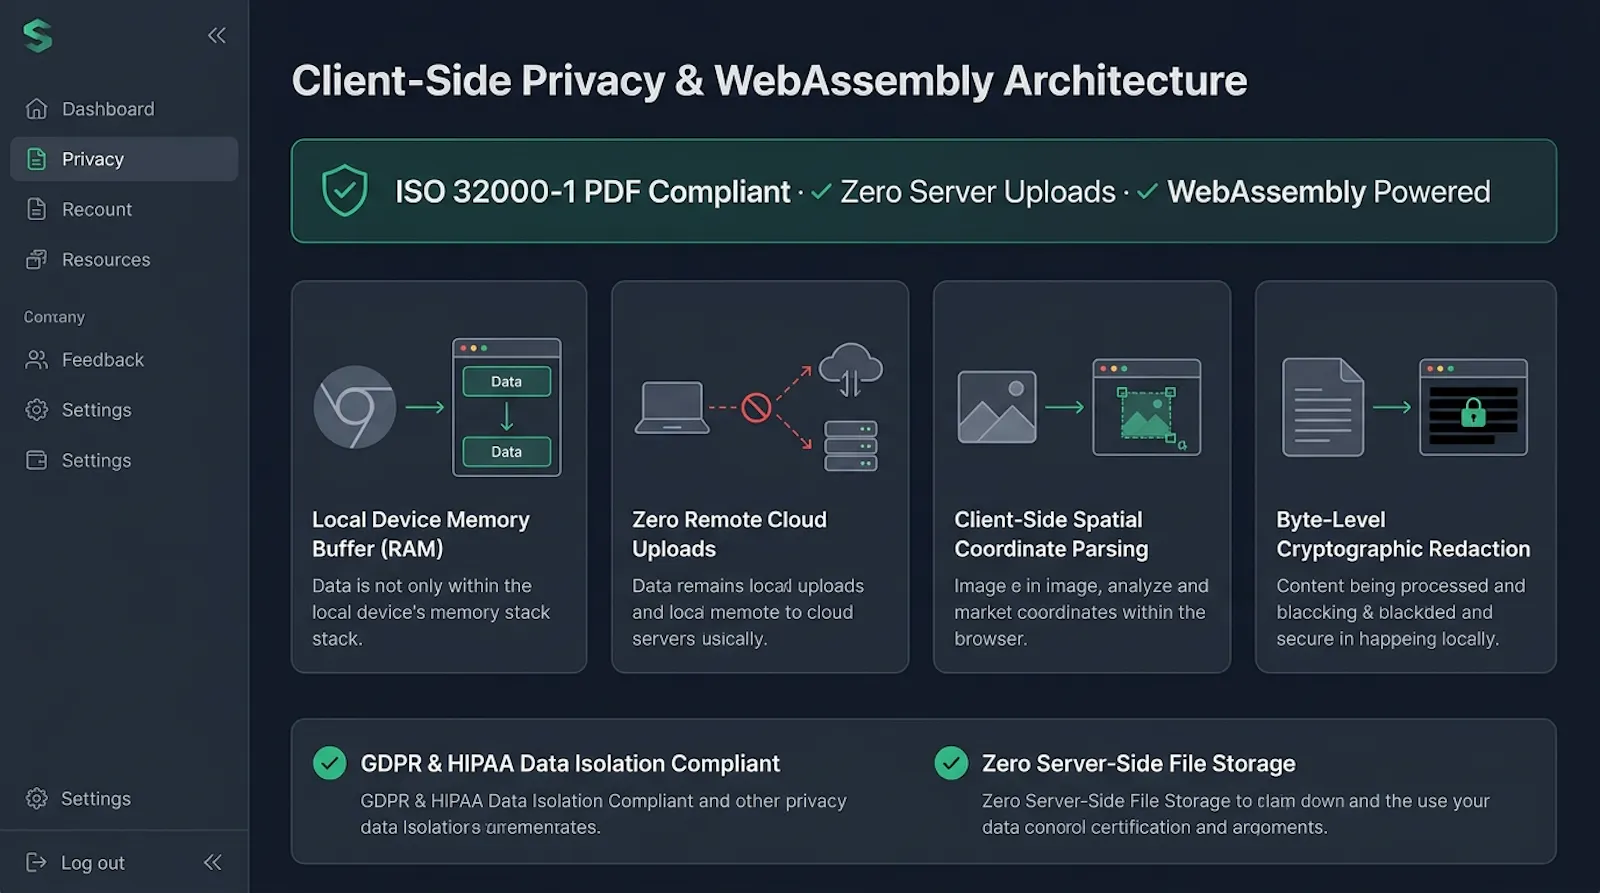Click the double-chevron beside Log out
This screenshot has width=1600, height=893.
pos(213,862)
